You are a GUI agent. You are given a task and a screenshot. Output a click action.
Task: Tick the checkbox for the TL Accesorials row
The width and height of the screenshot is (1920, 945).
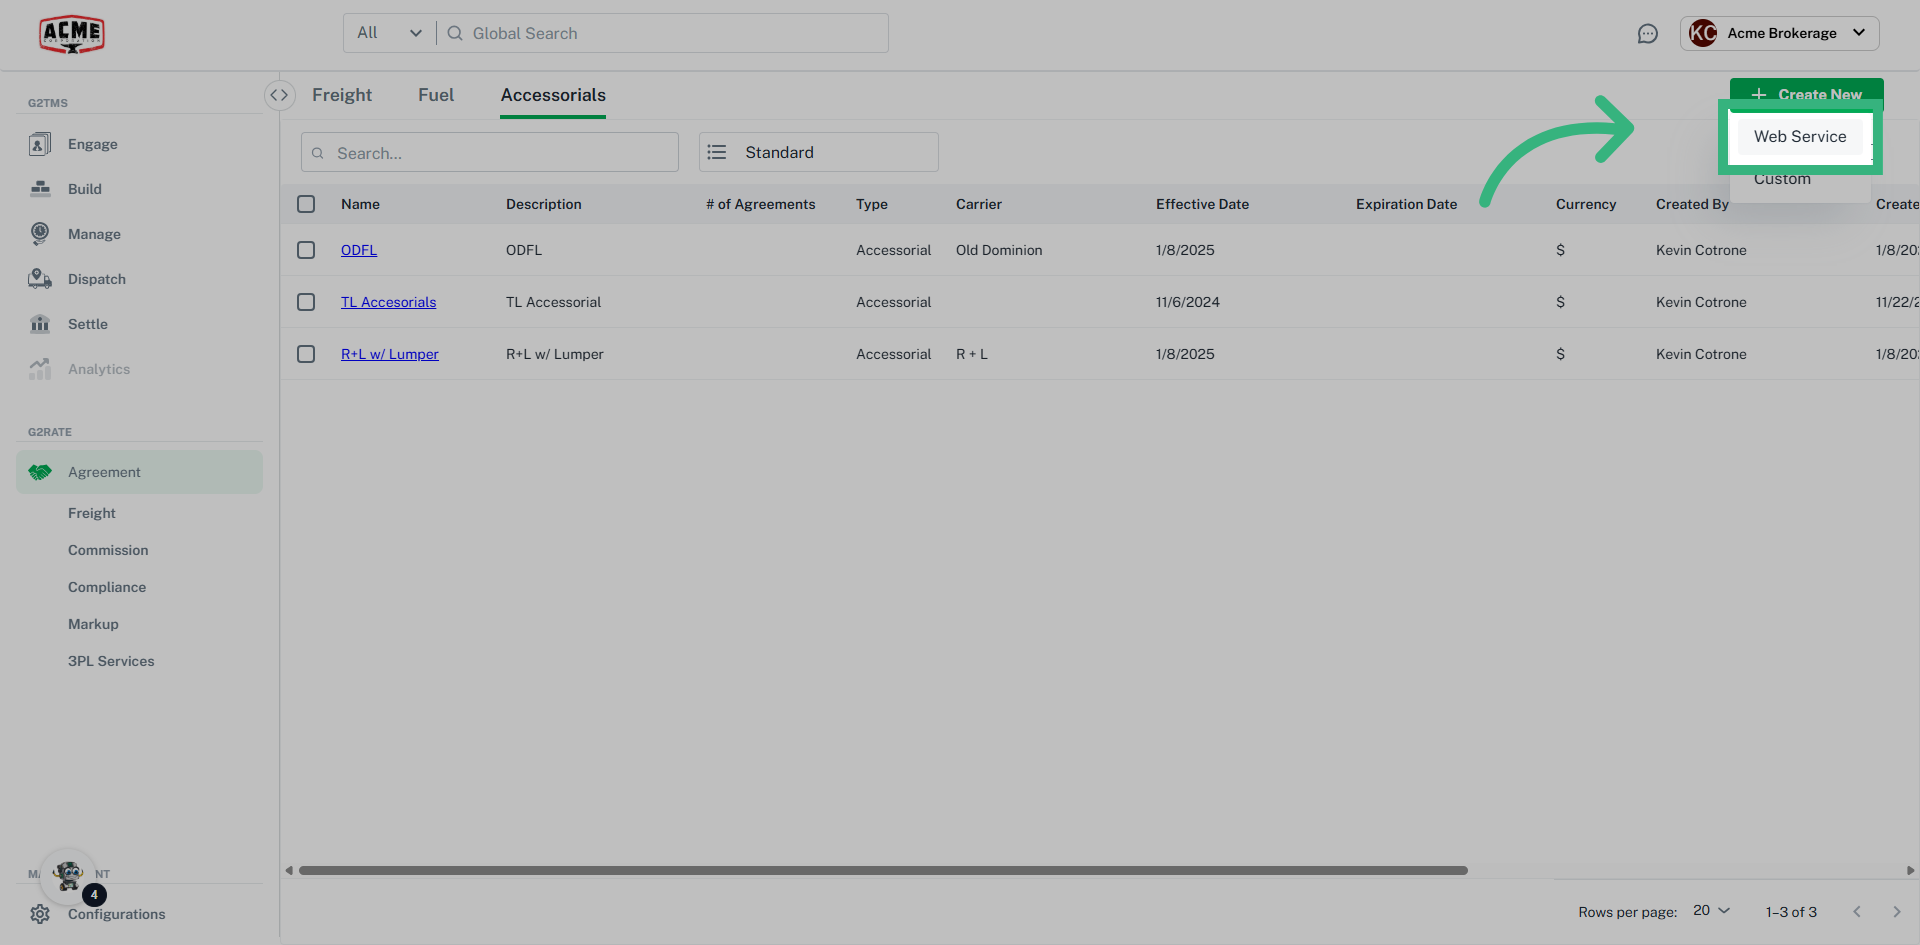pos(306,302)
